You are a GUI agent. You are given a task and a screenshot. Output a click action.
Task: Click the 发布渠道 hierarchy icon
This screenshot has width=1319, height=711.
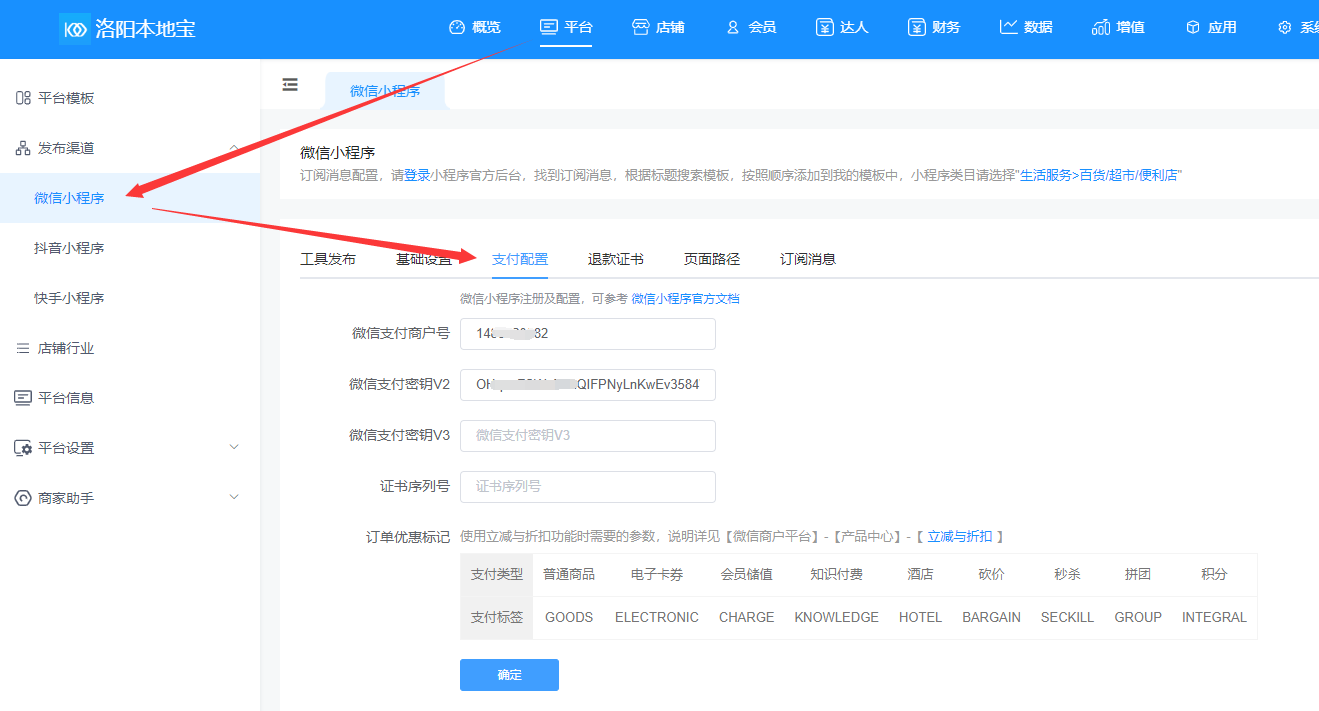[23, 148]
